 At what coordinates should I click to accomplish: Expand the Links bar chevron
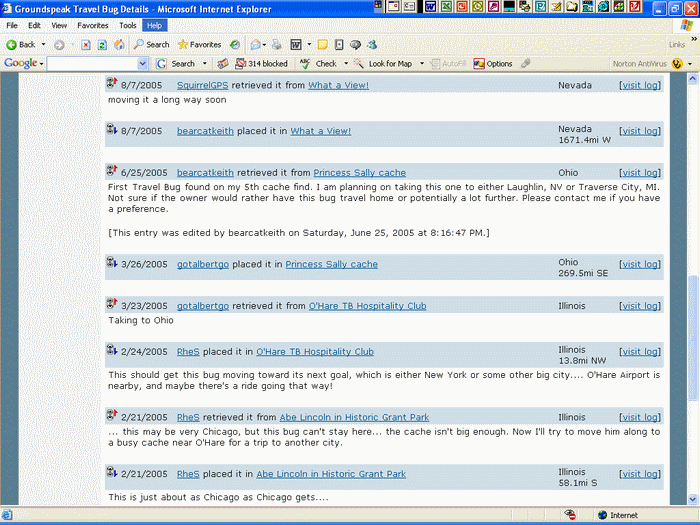click(694, 39)
